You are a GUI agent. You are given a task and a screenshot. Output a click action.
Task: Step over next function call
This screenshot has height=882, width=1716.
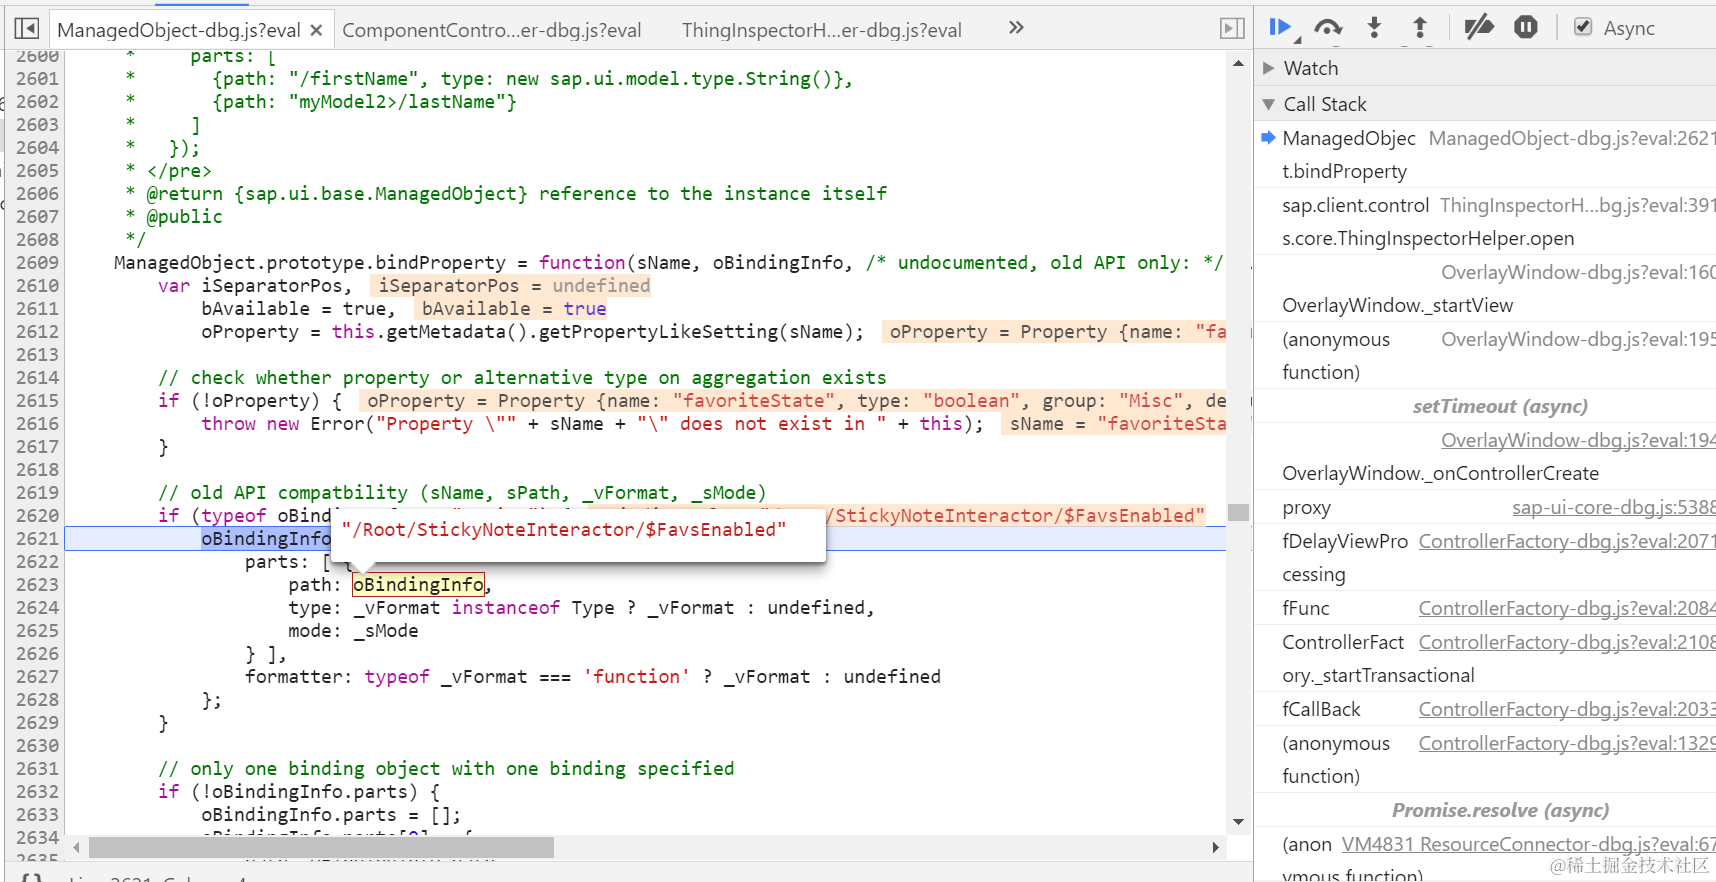[x=1328, y=28]
